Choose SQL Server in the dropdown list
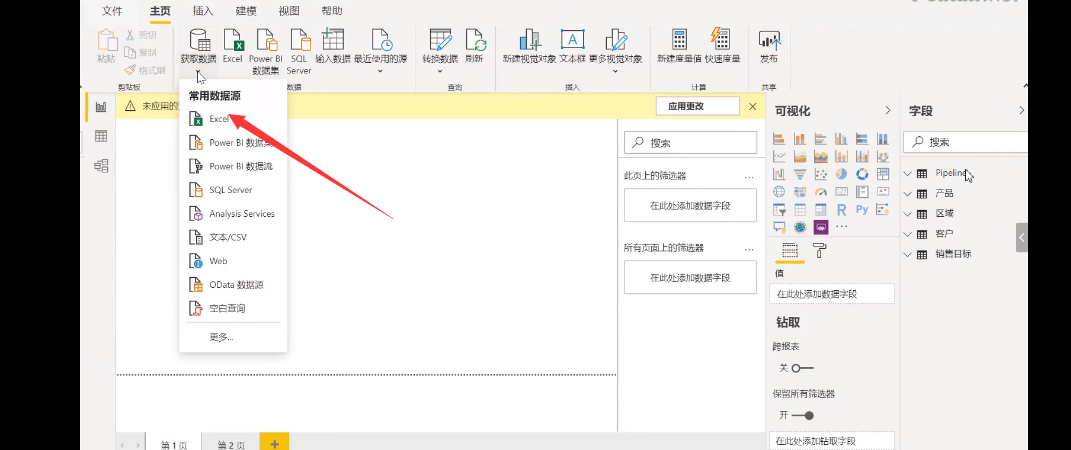Screen dimensions: 1071x450 pyautogui.click(x=232, y=190)
